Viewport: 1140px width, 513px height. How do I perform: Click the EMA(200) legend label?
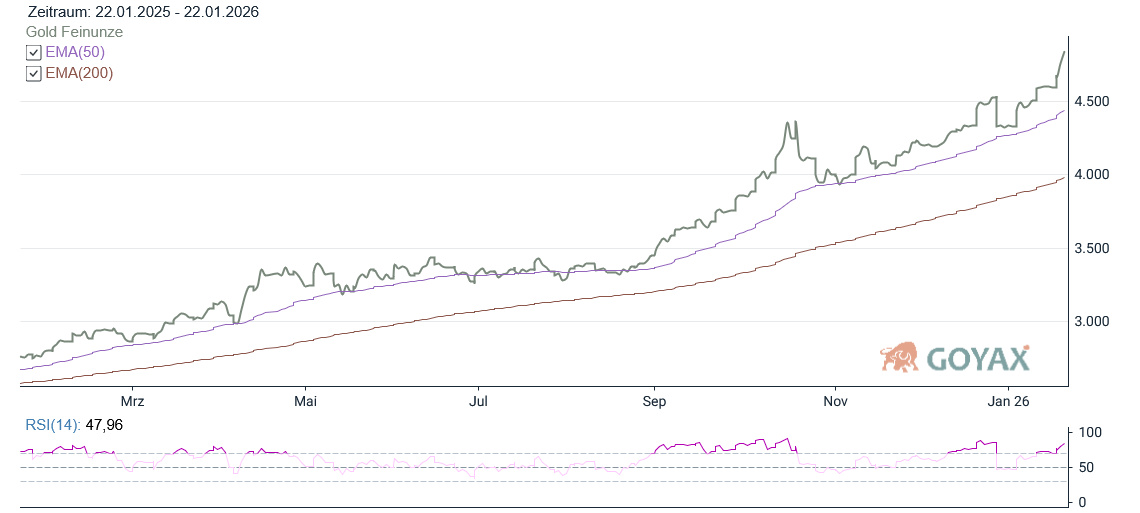(x=79, y=73)
